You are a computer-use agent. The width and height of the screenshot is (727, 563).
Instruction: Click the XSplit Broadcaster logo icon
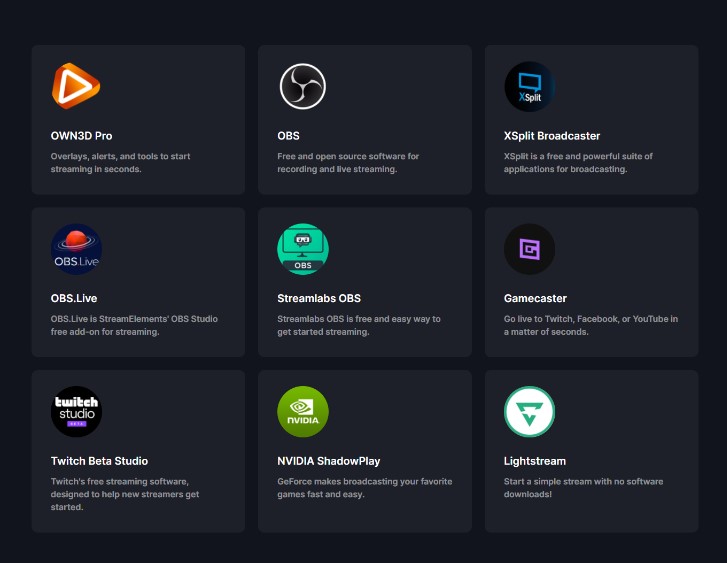click(529, 87)
